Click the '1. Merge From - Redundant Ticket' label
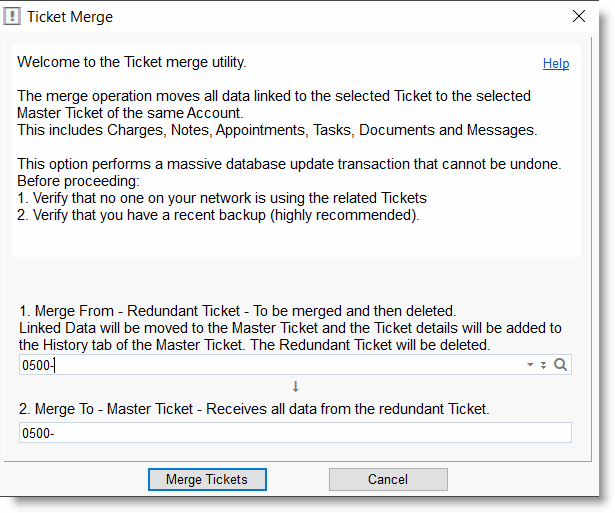 (237, 311)
